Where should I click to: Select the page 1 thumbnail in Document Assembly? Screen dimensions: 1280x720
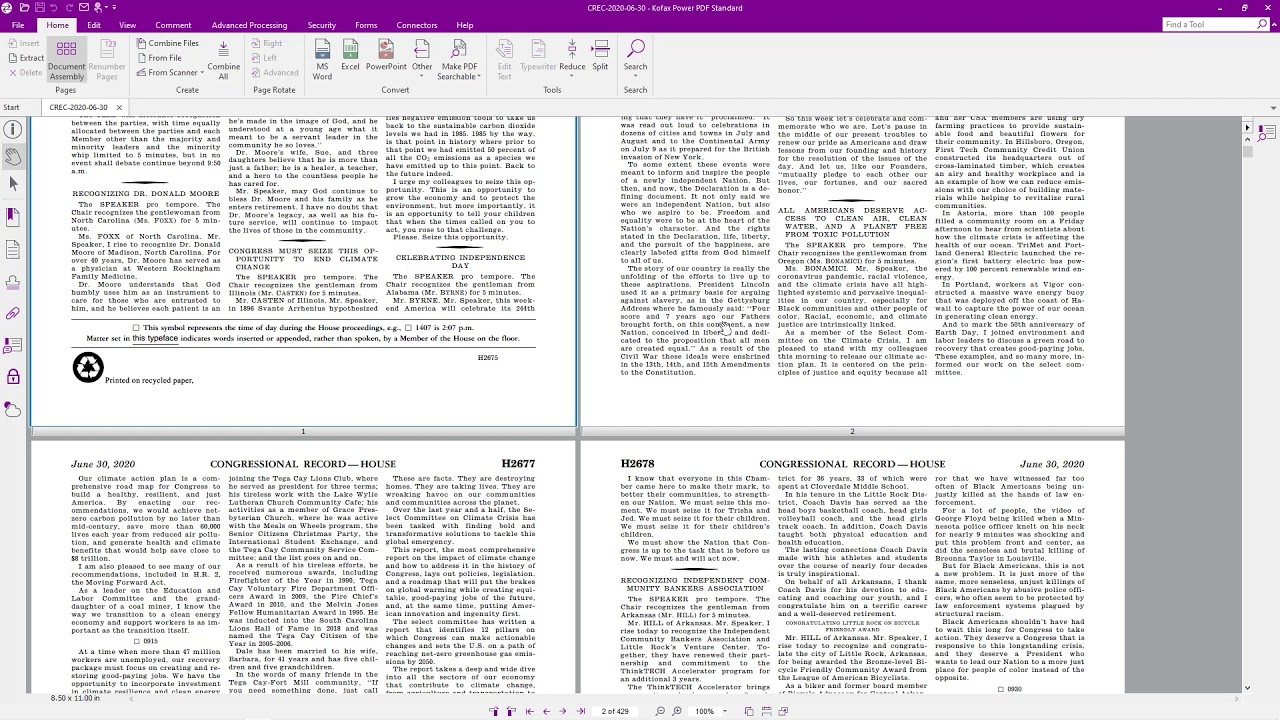coord(303,271)
